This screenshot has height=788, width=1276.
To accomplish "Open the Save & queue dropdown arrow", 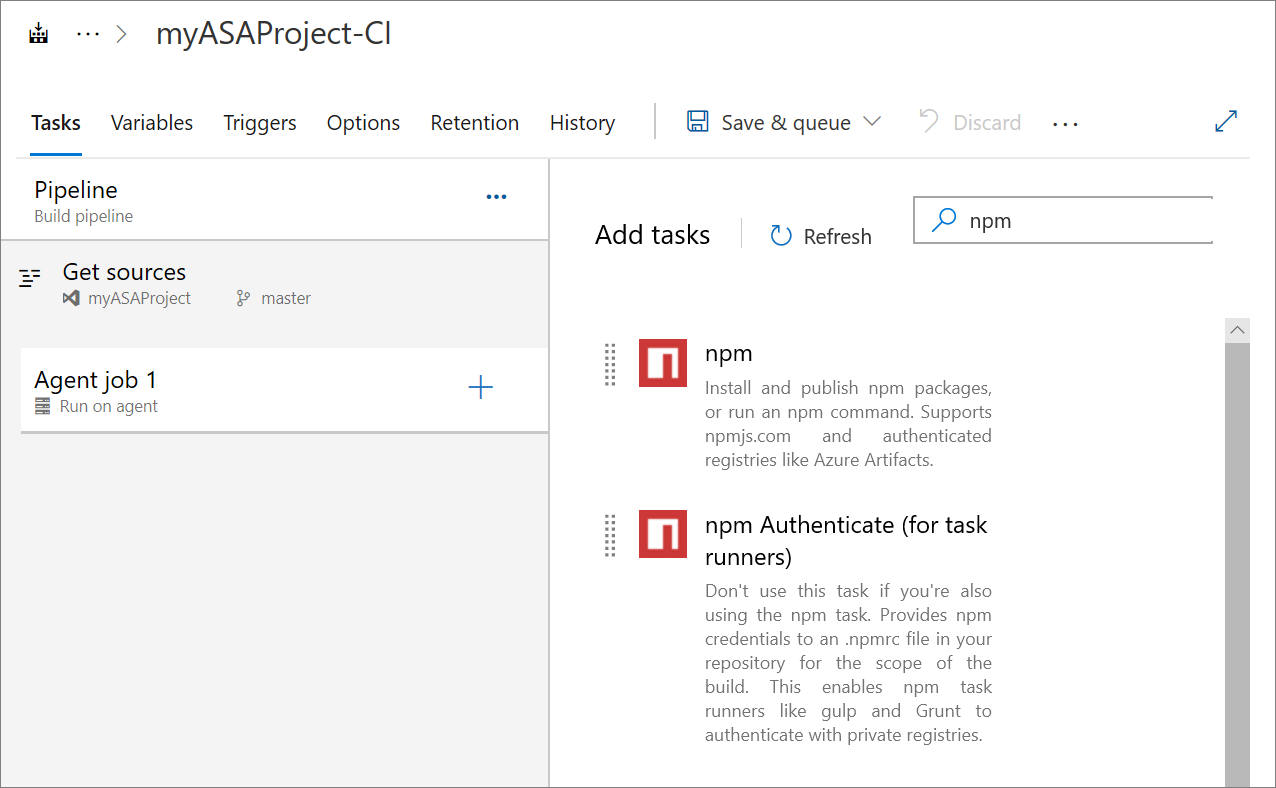I will pyautogui.click(x=872, y=122).
